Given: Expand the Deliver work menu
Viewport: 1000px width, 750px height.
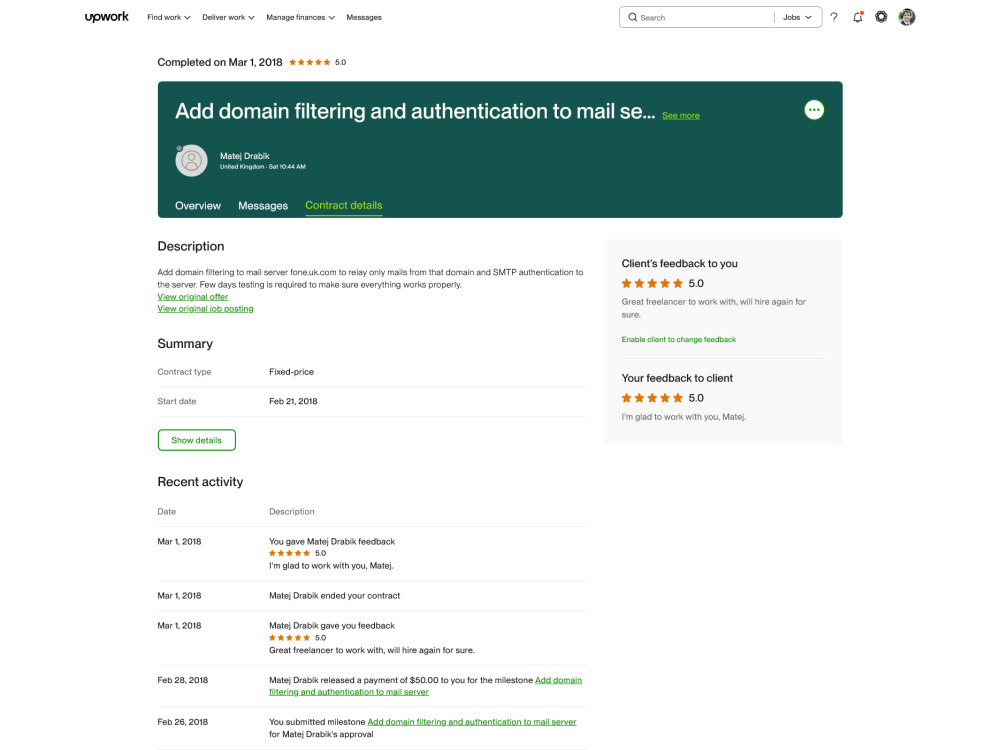Looking at the screenshot, I should coord(228,17).
